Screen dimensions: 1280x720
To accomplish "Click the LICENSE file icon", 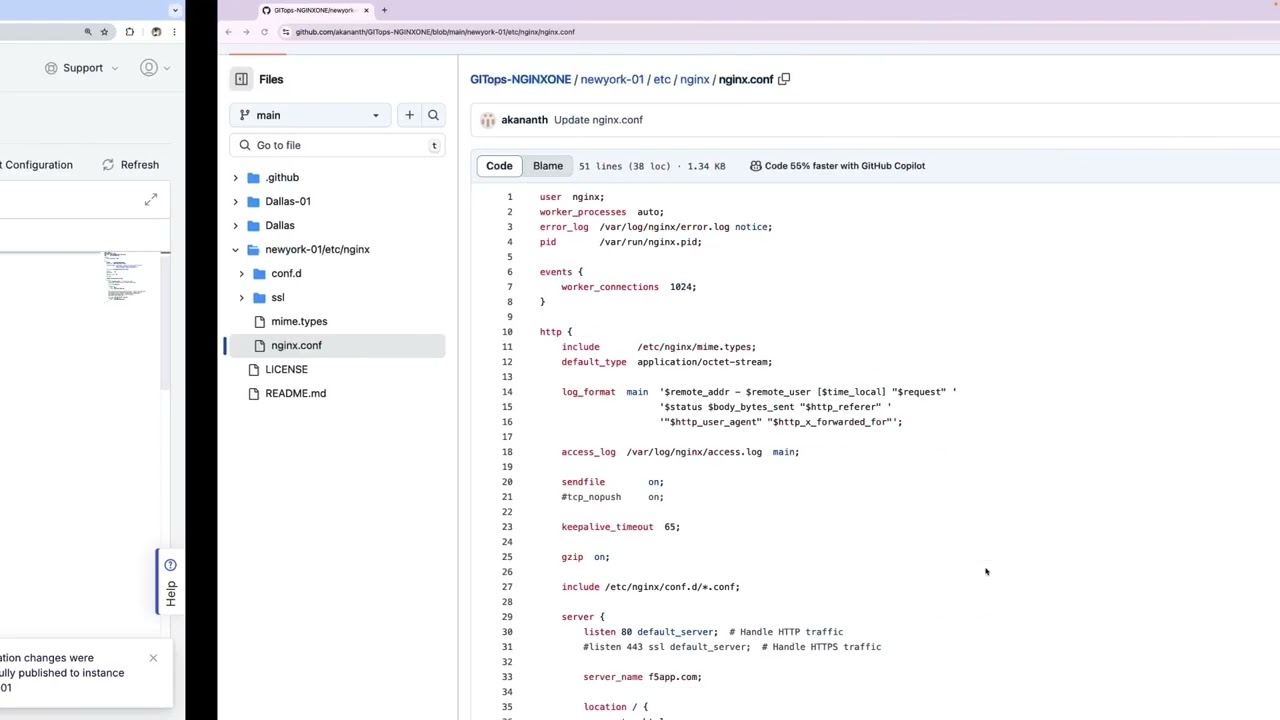I will coord(253,369).
